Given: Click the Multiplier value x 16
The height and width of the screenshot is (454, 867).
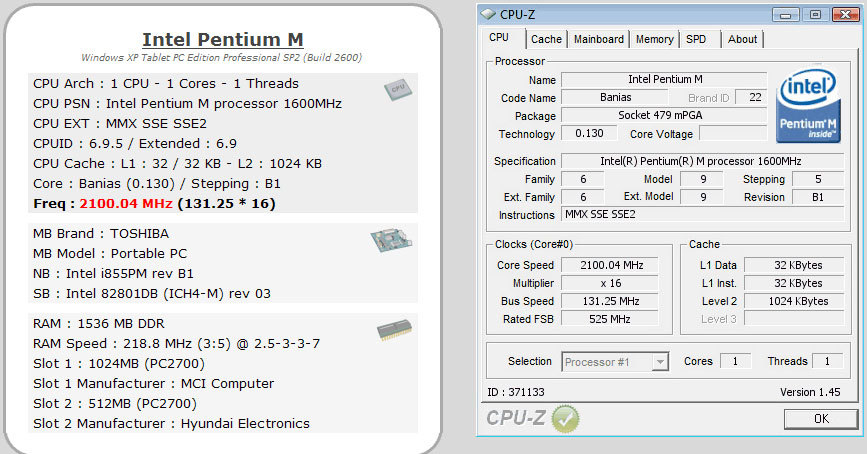Looking at the screenshot, I should pyautogui.click(x=610, y=283).
